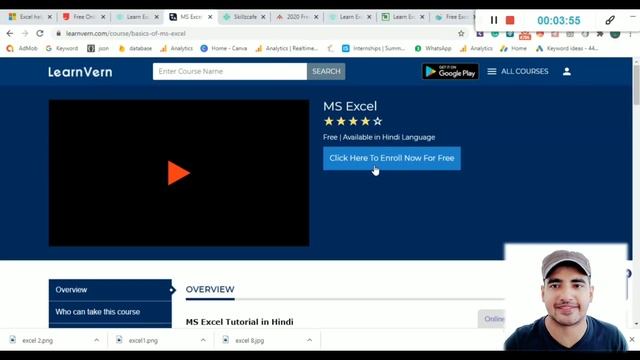640x360 pixels.
Task: Click Here To Enroll Now For Free button
Action: [392, 158]
